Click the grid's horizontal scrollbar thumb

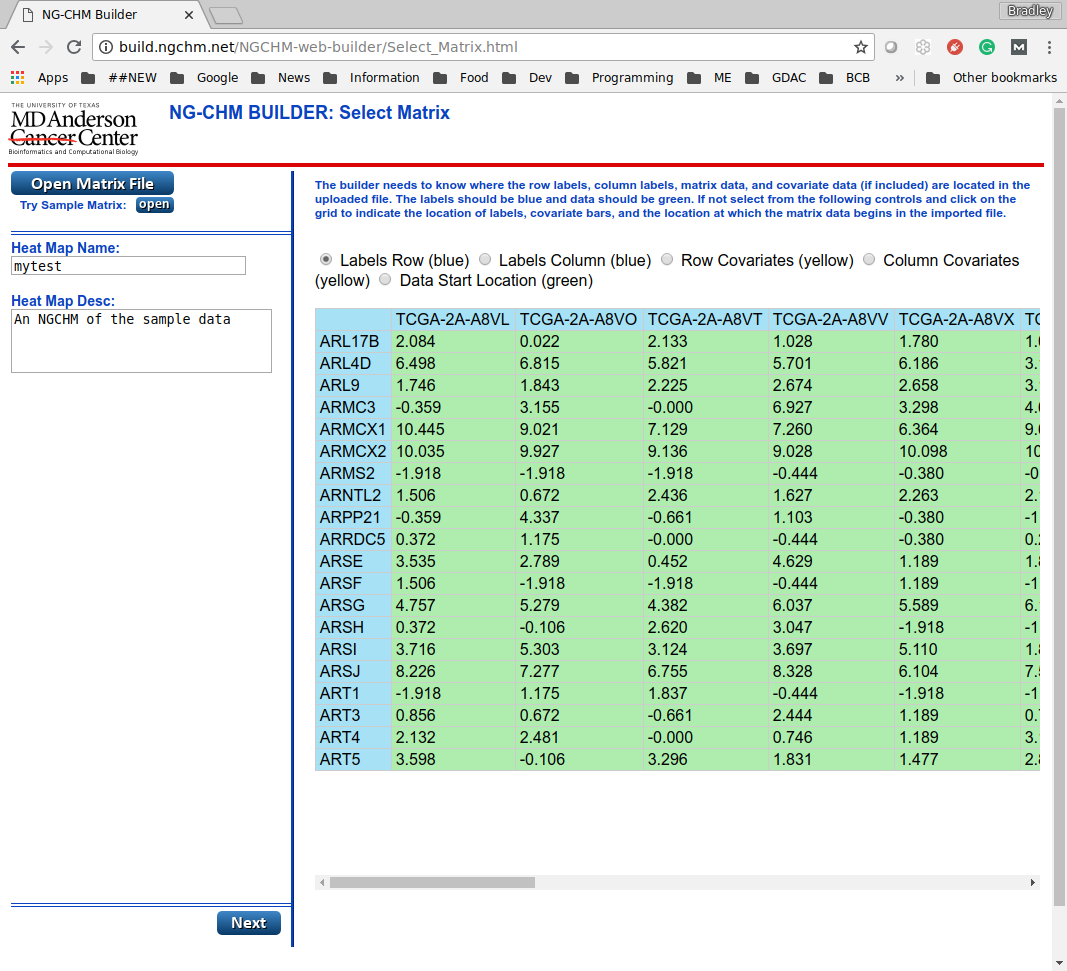click(432, 883)
